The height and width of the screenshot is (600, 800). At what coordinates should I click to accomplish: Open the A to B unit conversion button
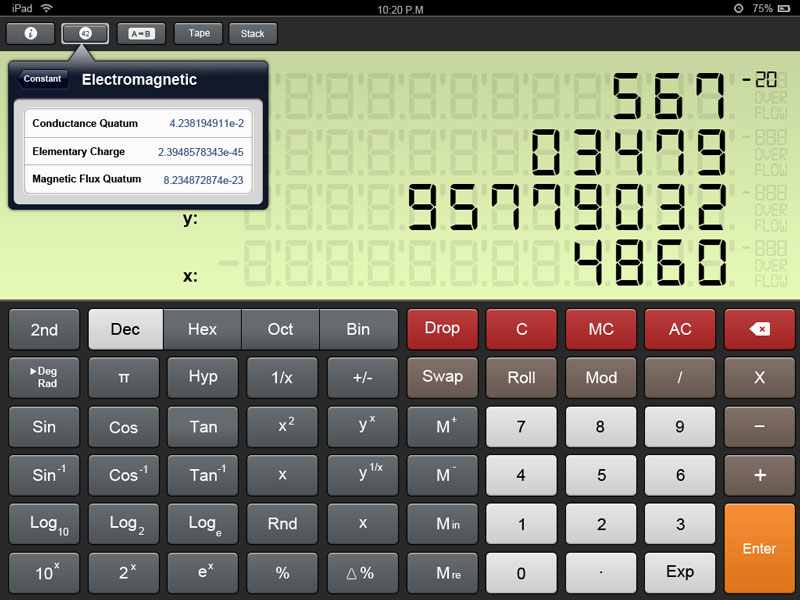coord(141,33)
